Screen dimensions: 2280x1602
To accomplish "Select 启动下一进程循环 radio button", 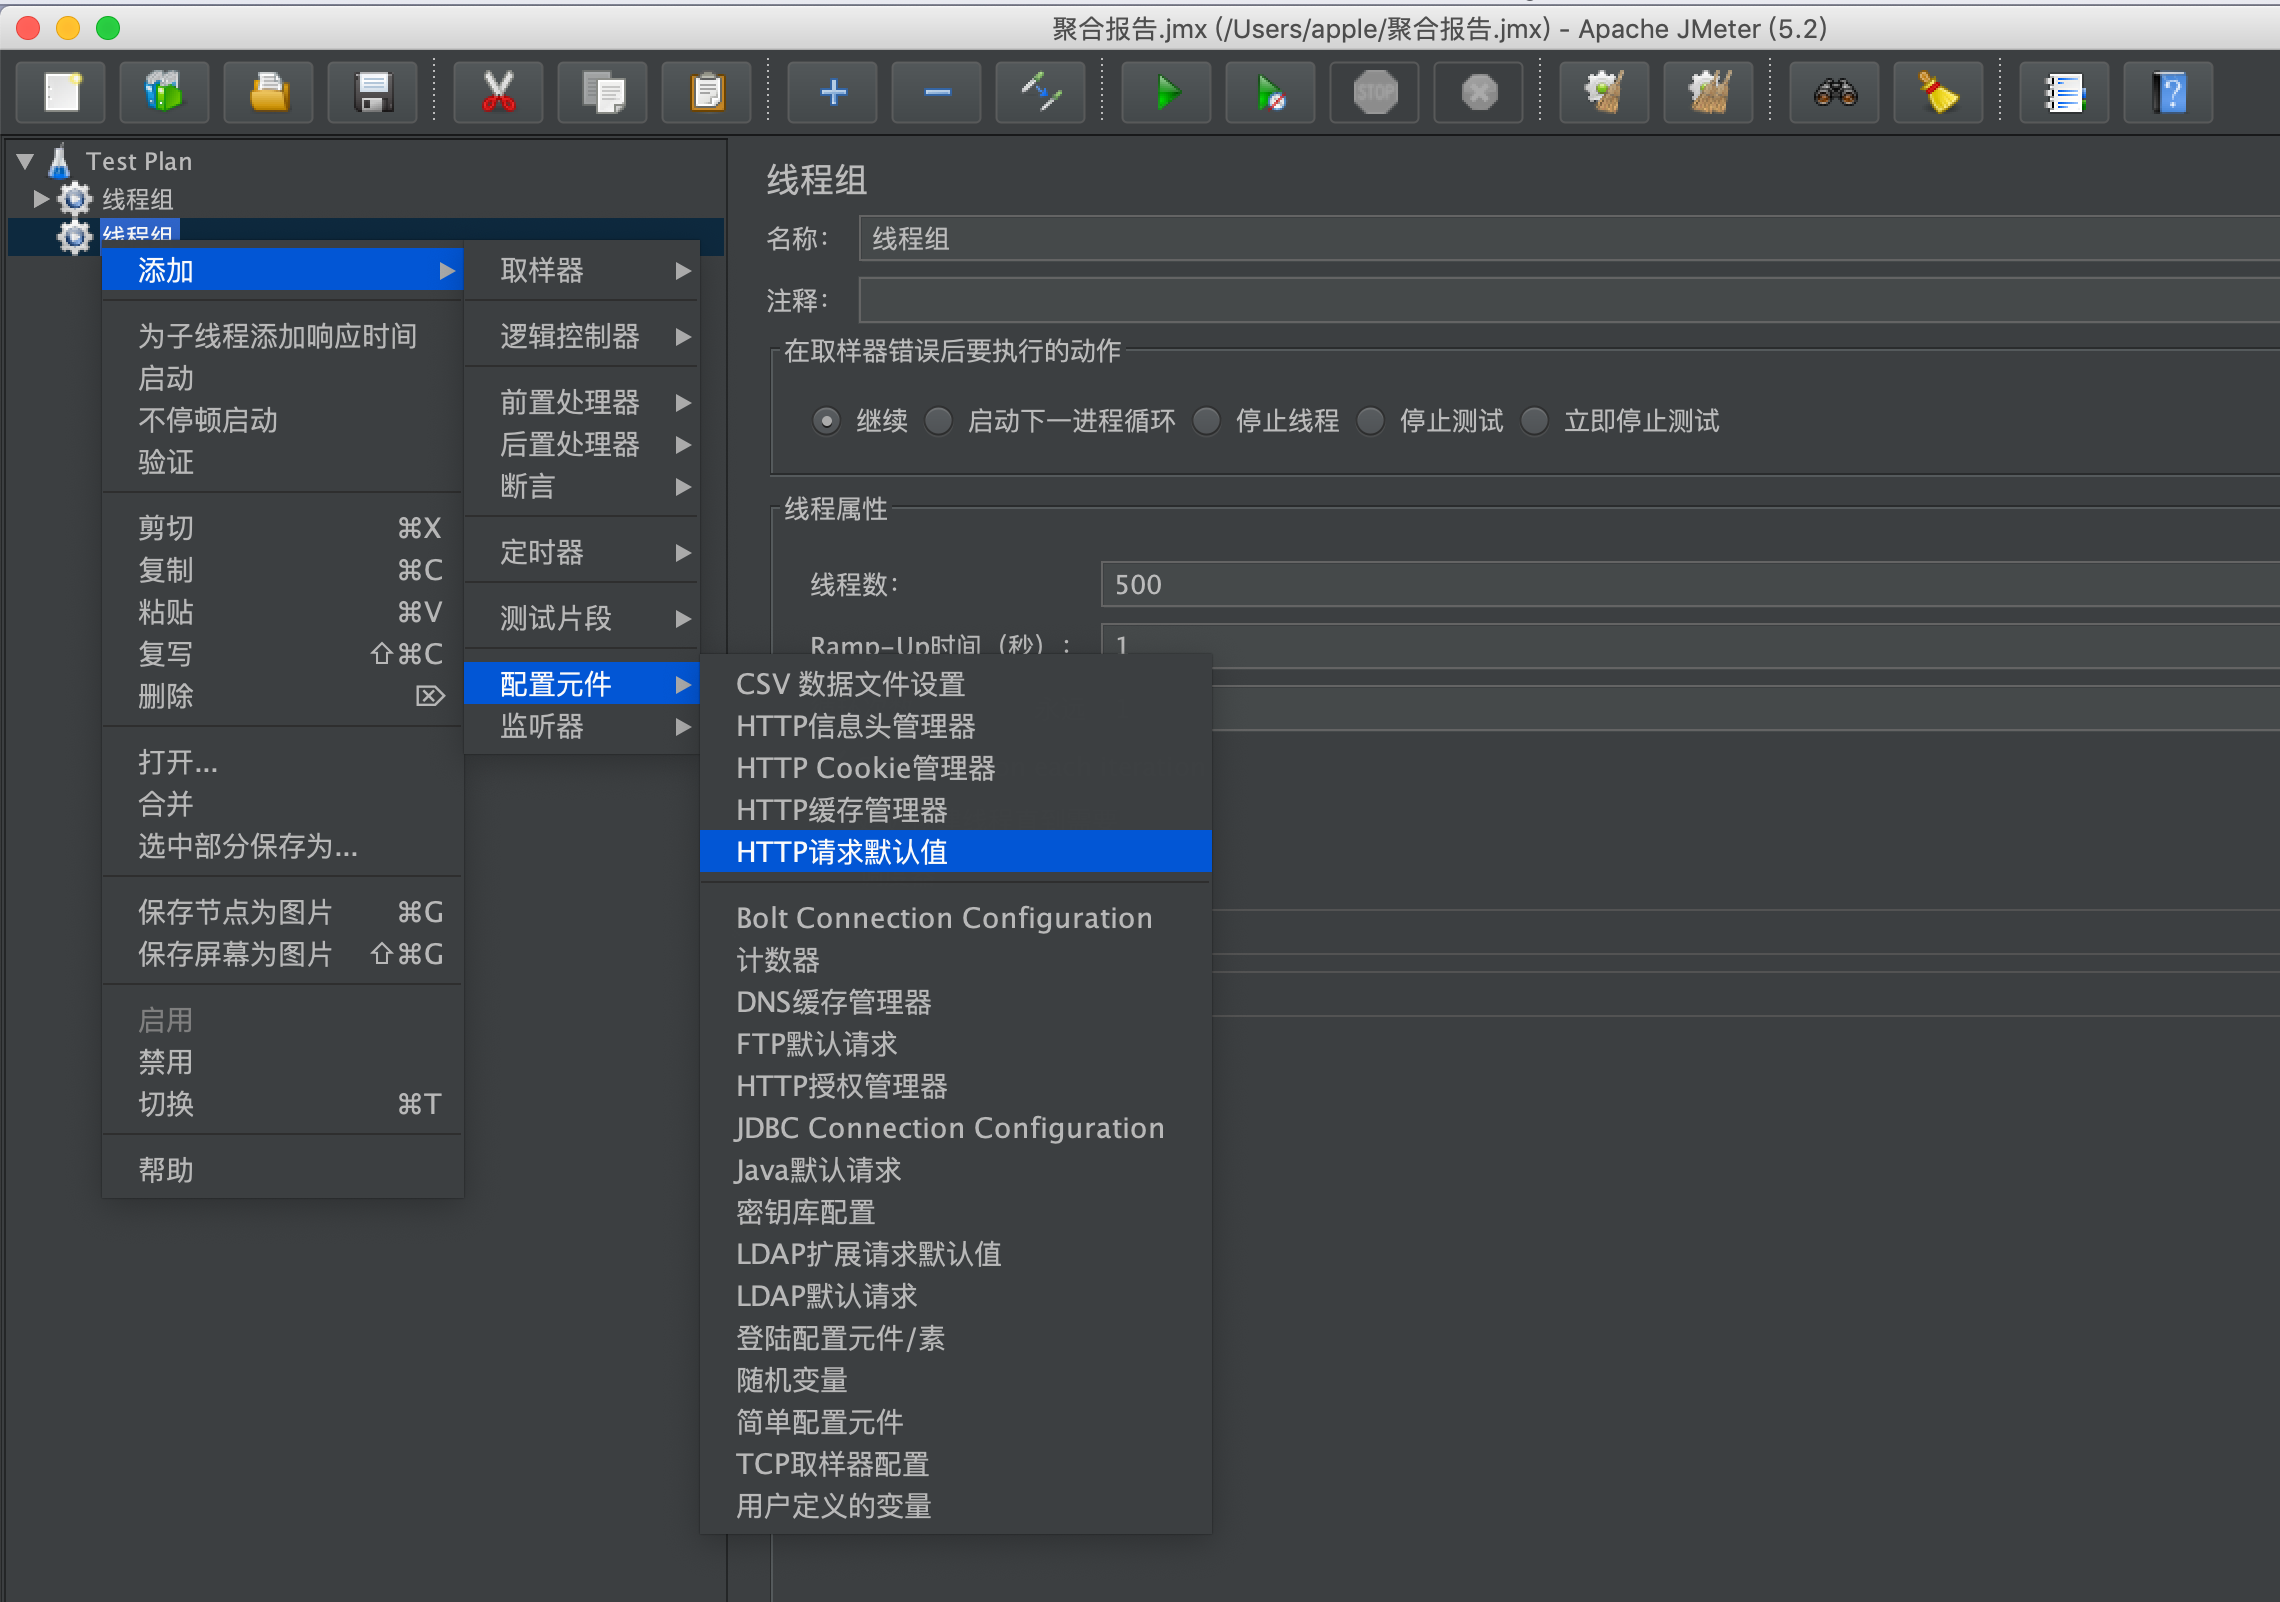I will tap(938, 421).
